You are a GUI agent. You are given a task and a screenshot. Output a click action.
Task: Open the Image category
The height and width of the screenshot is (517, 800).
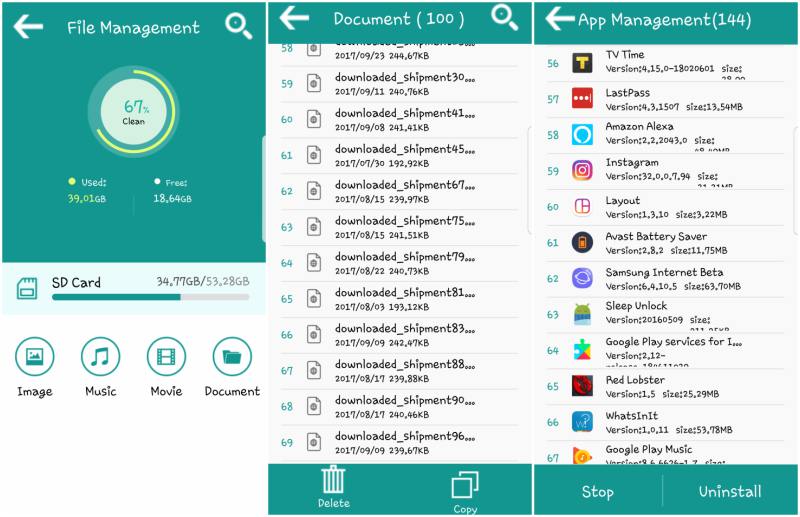click(34, 356)
